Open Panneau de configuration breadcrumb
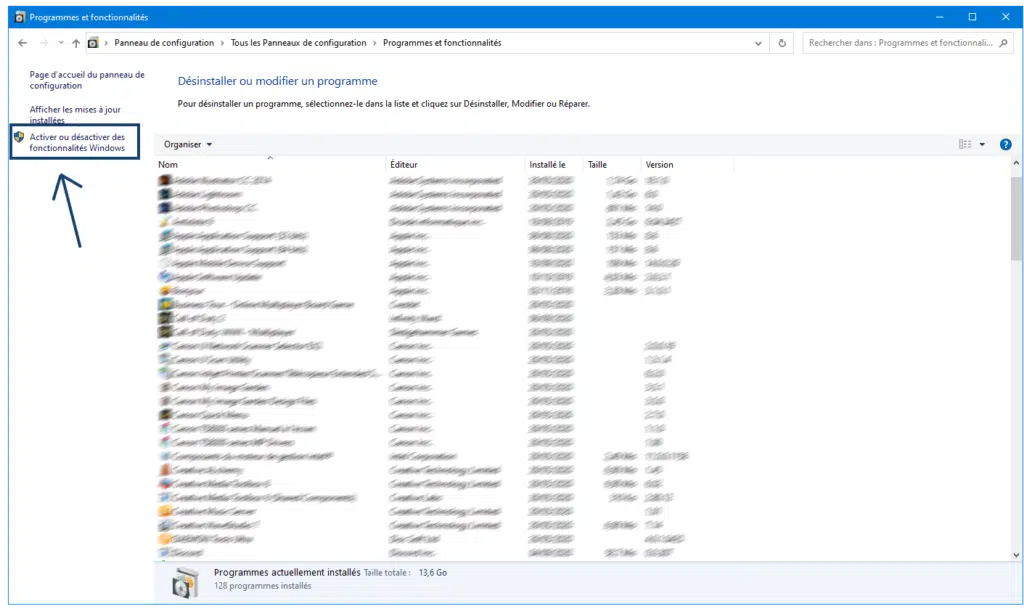The width and height of the screenshot is (1024, 609). pyautogui.click(x=164, y=43)
